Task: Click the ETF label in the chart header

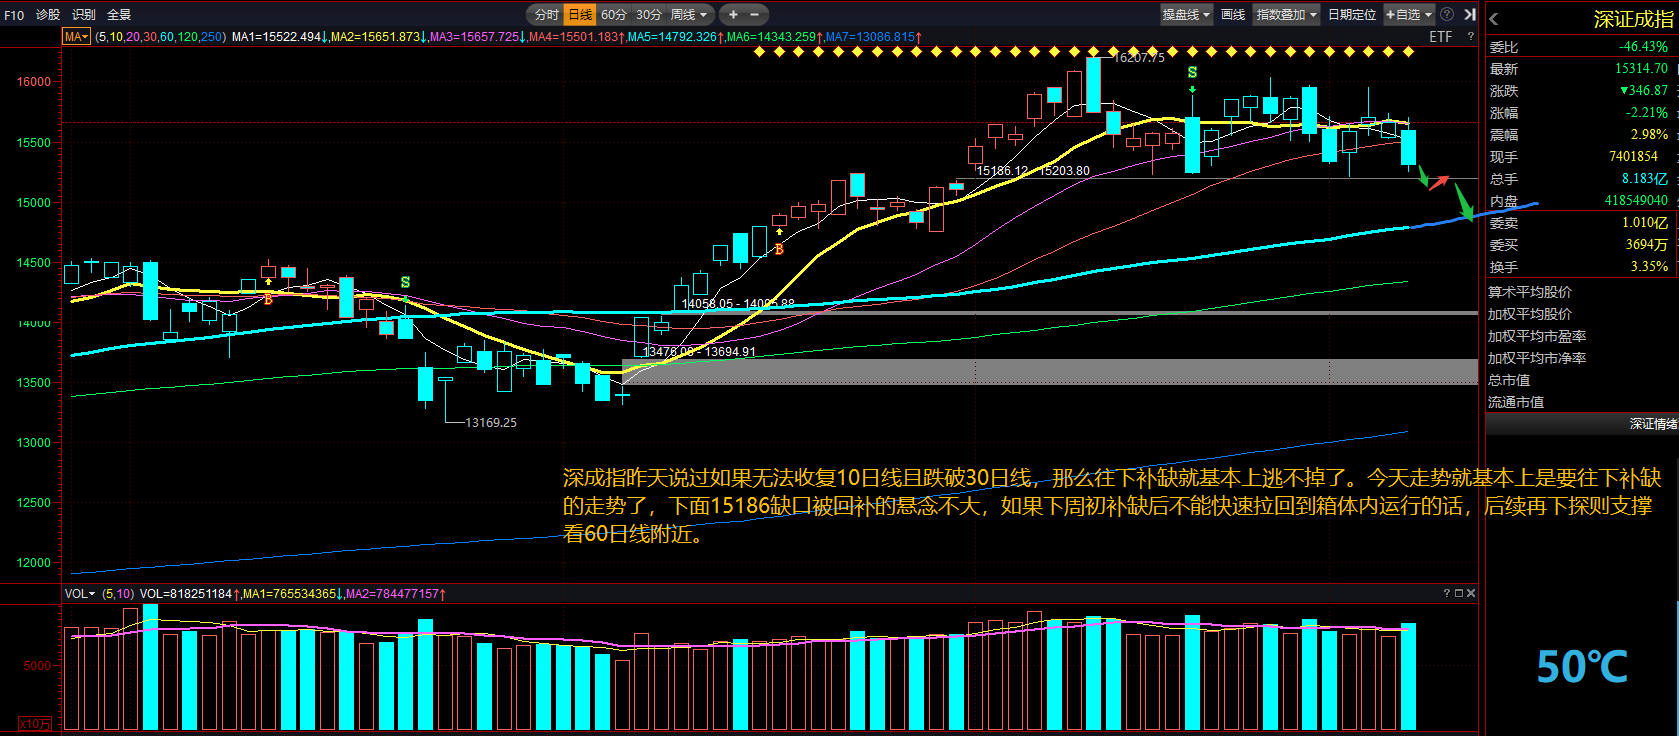Action: tap(1440, 37)
